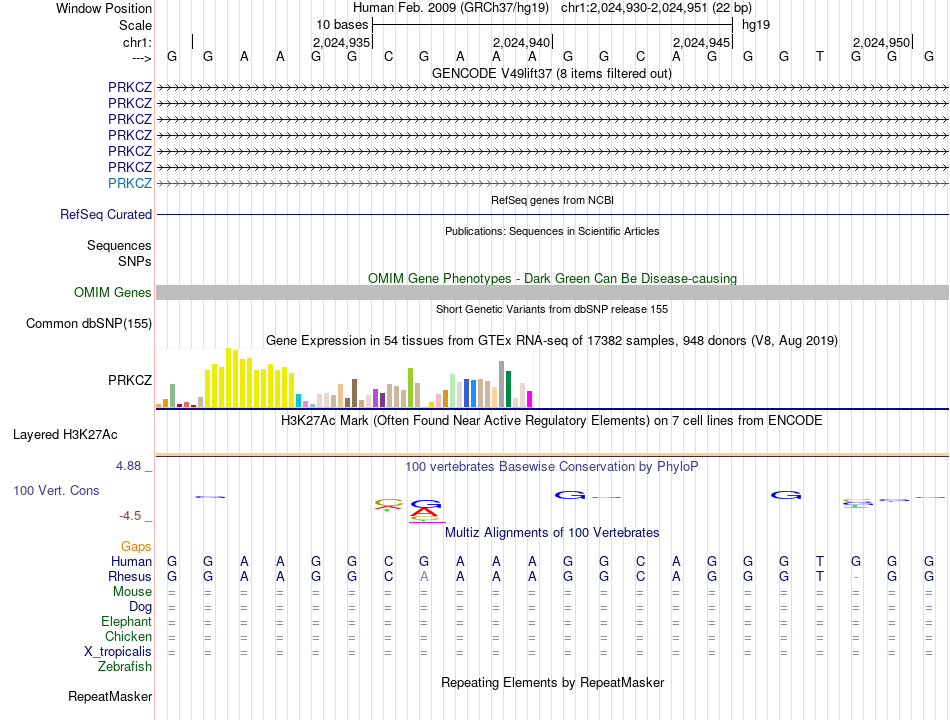950x720 pixels.
Task: Click the chr1:2,024,930-2,024,951 position text
Action: (x=656, y=8)
